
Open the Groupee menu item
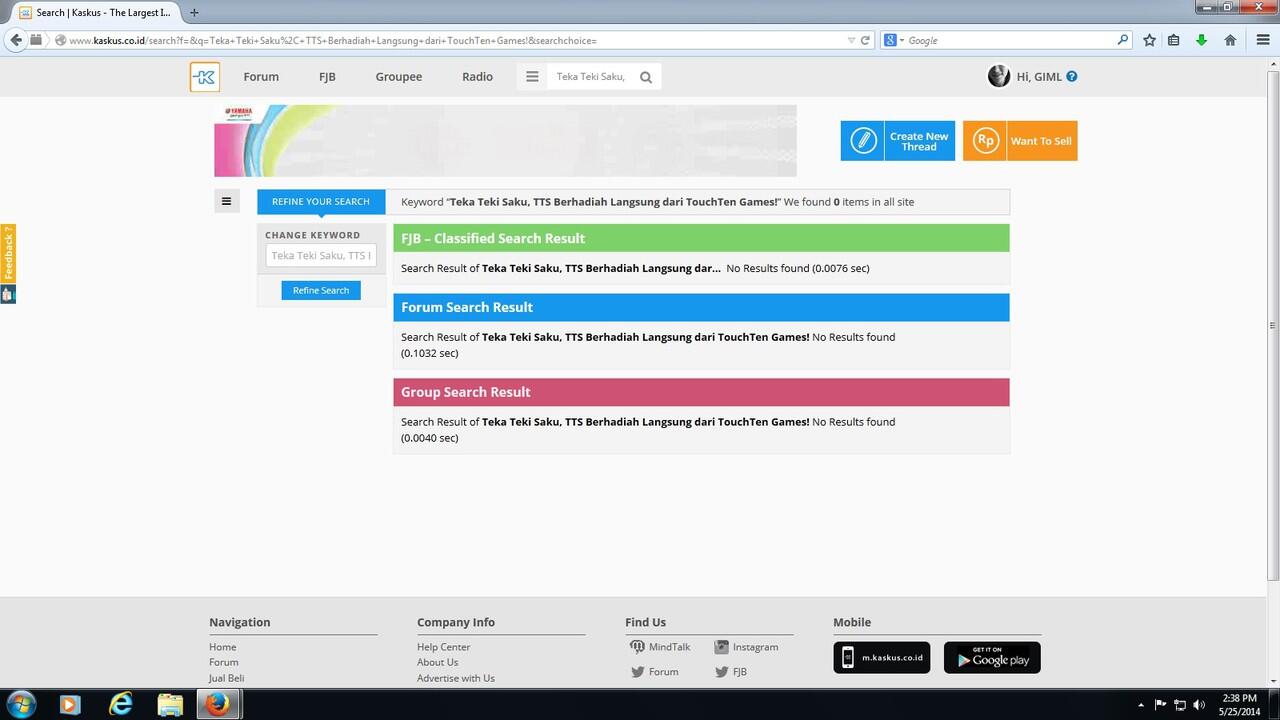(399, 77)
